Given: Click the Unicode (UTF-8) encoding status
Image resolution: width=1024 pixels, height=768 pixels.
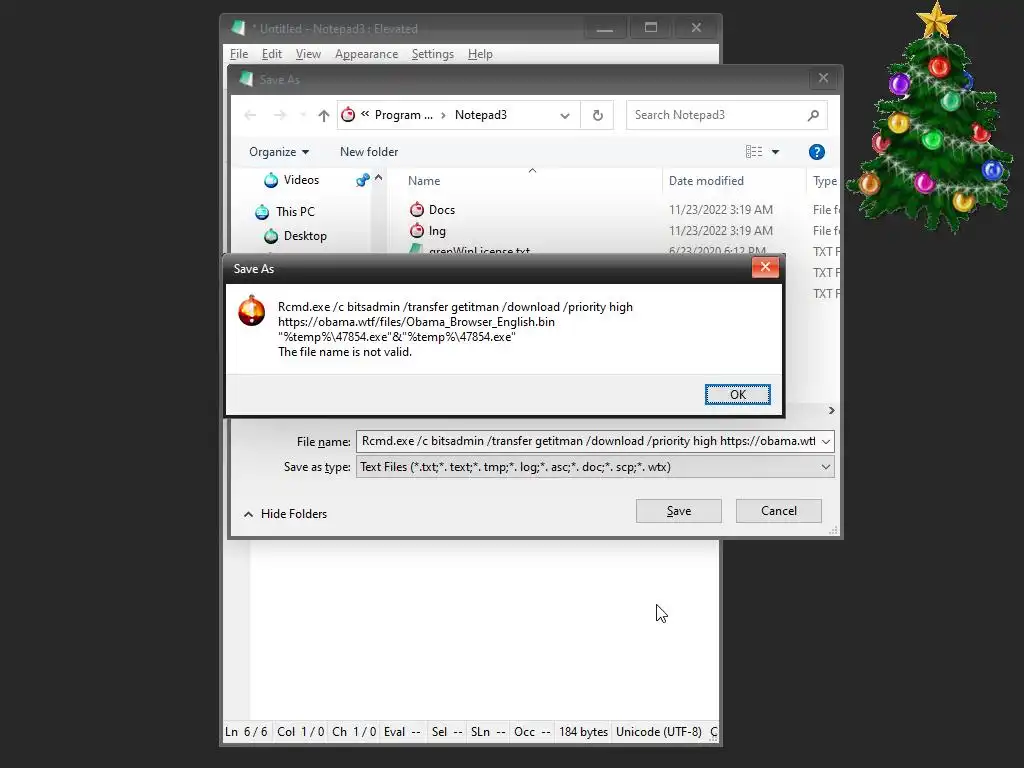Looking at the screenshot, I should coord(659,732).
